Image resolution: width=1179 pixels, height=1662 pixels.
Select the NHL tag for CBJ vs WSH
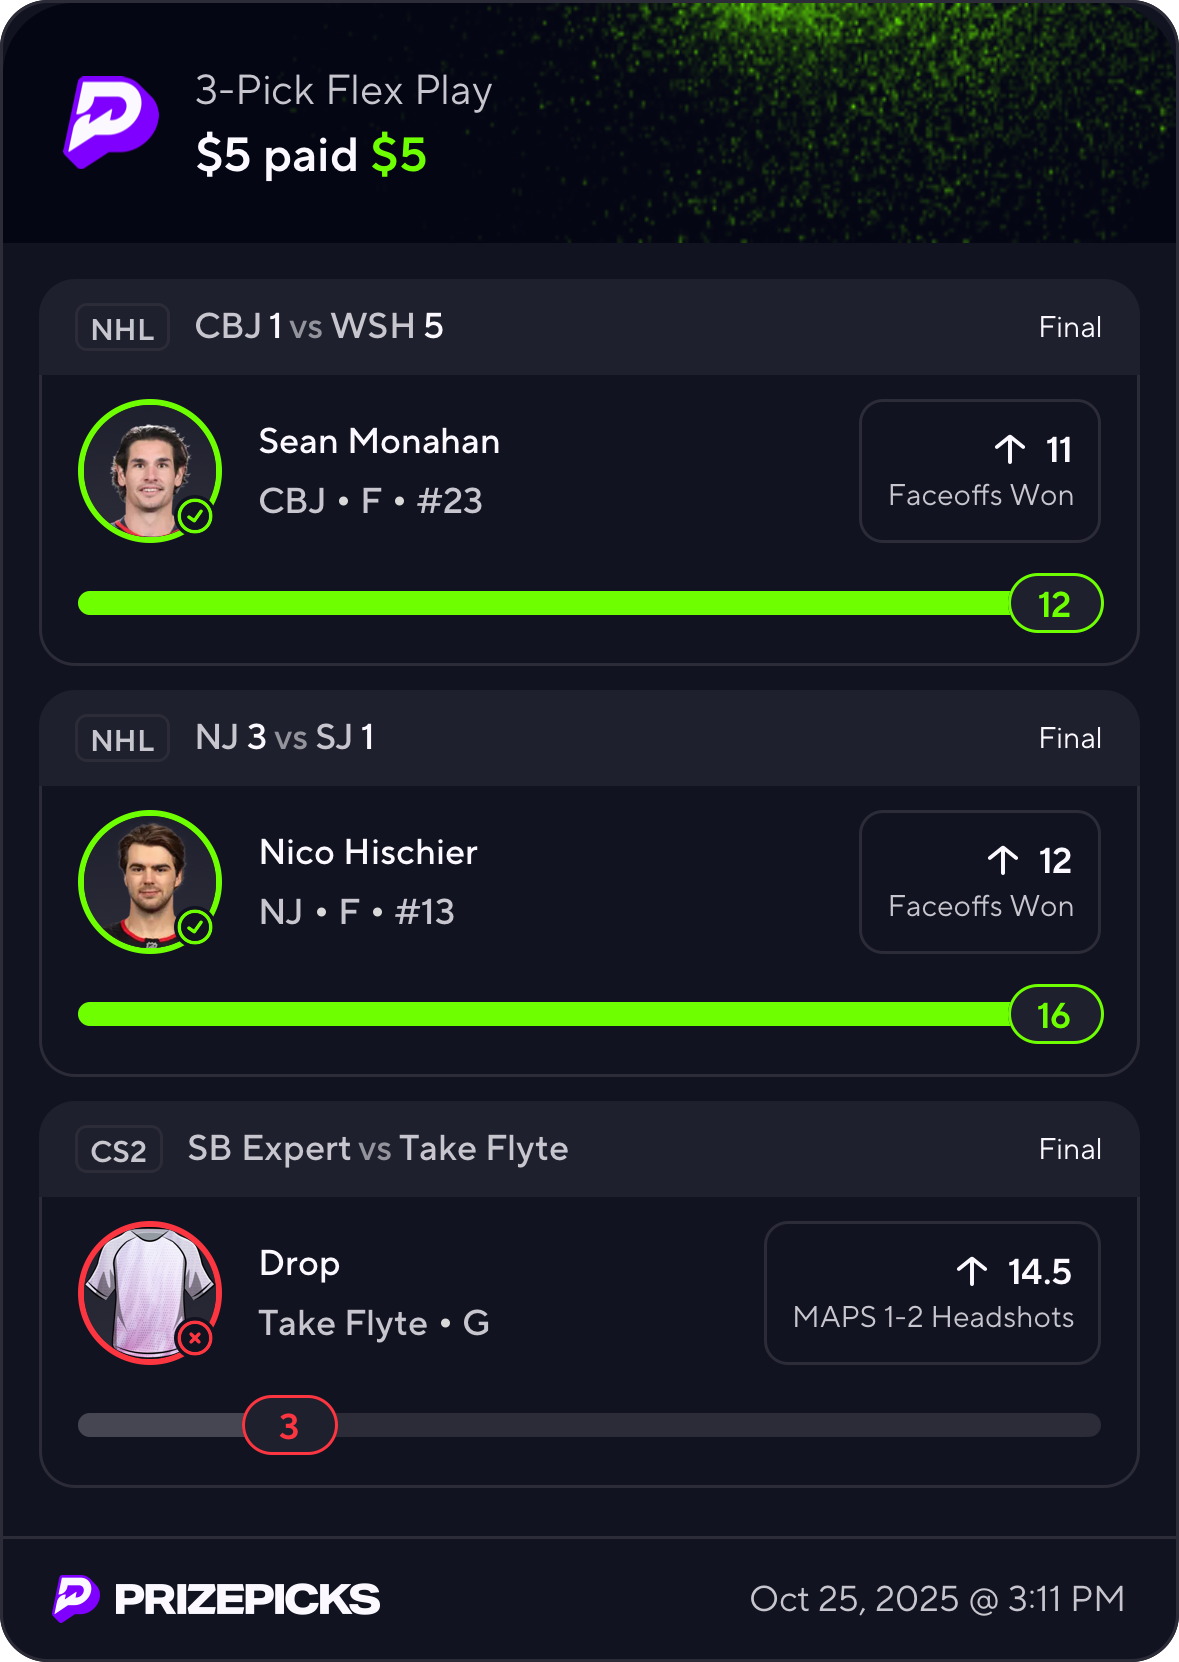[122, 328]
